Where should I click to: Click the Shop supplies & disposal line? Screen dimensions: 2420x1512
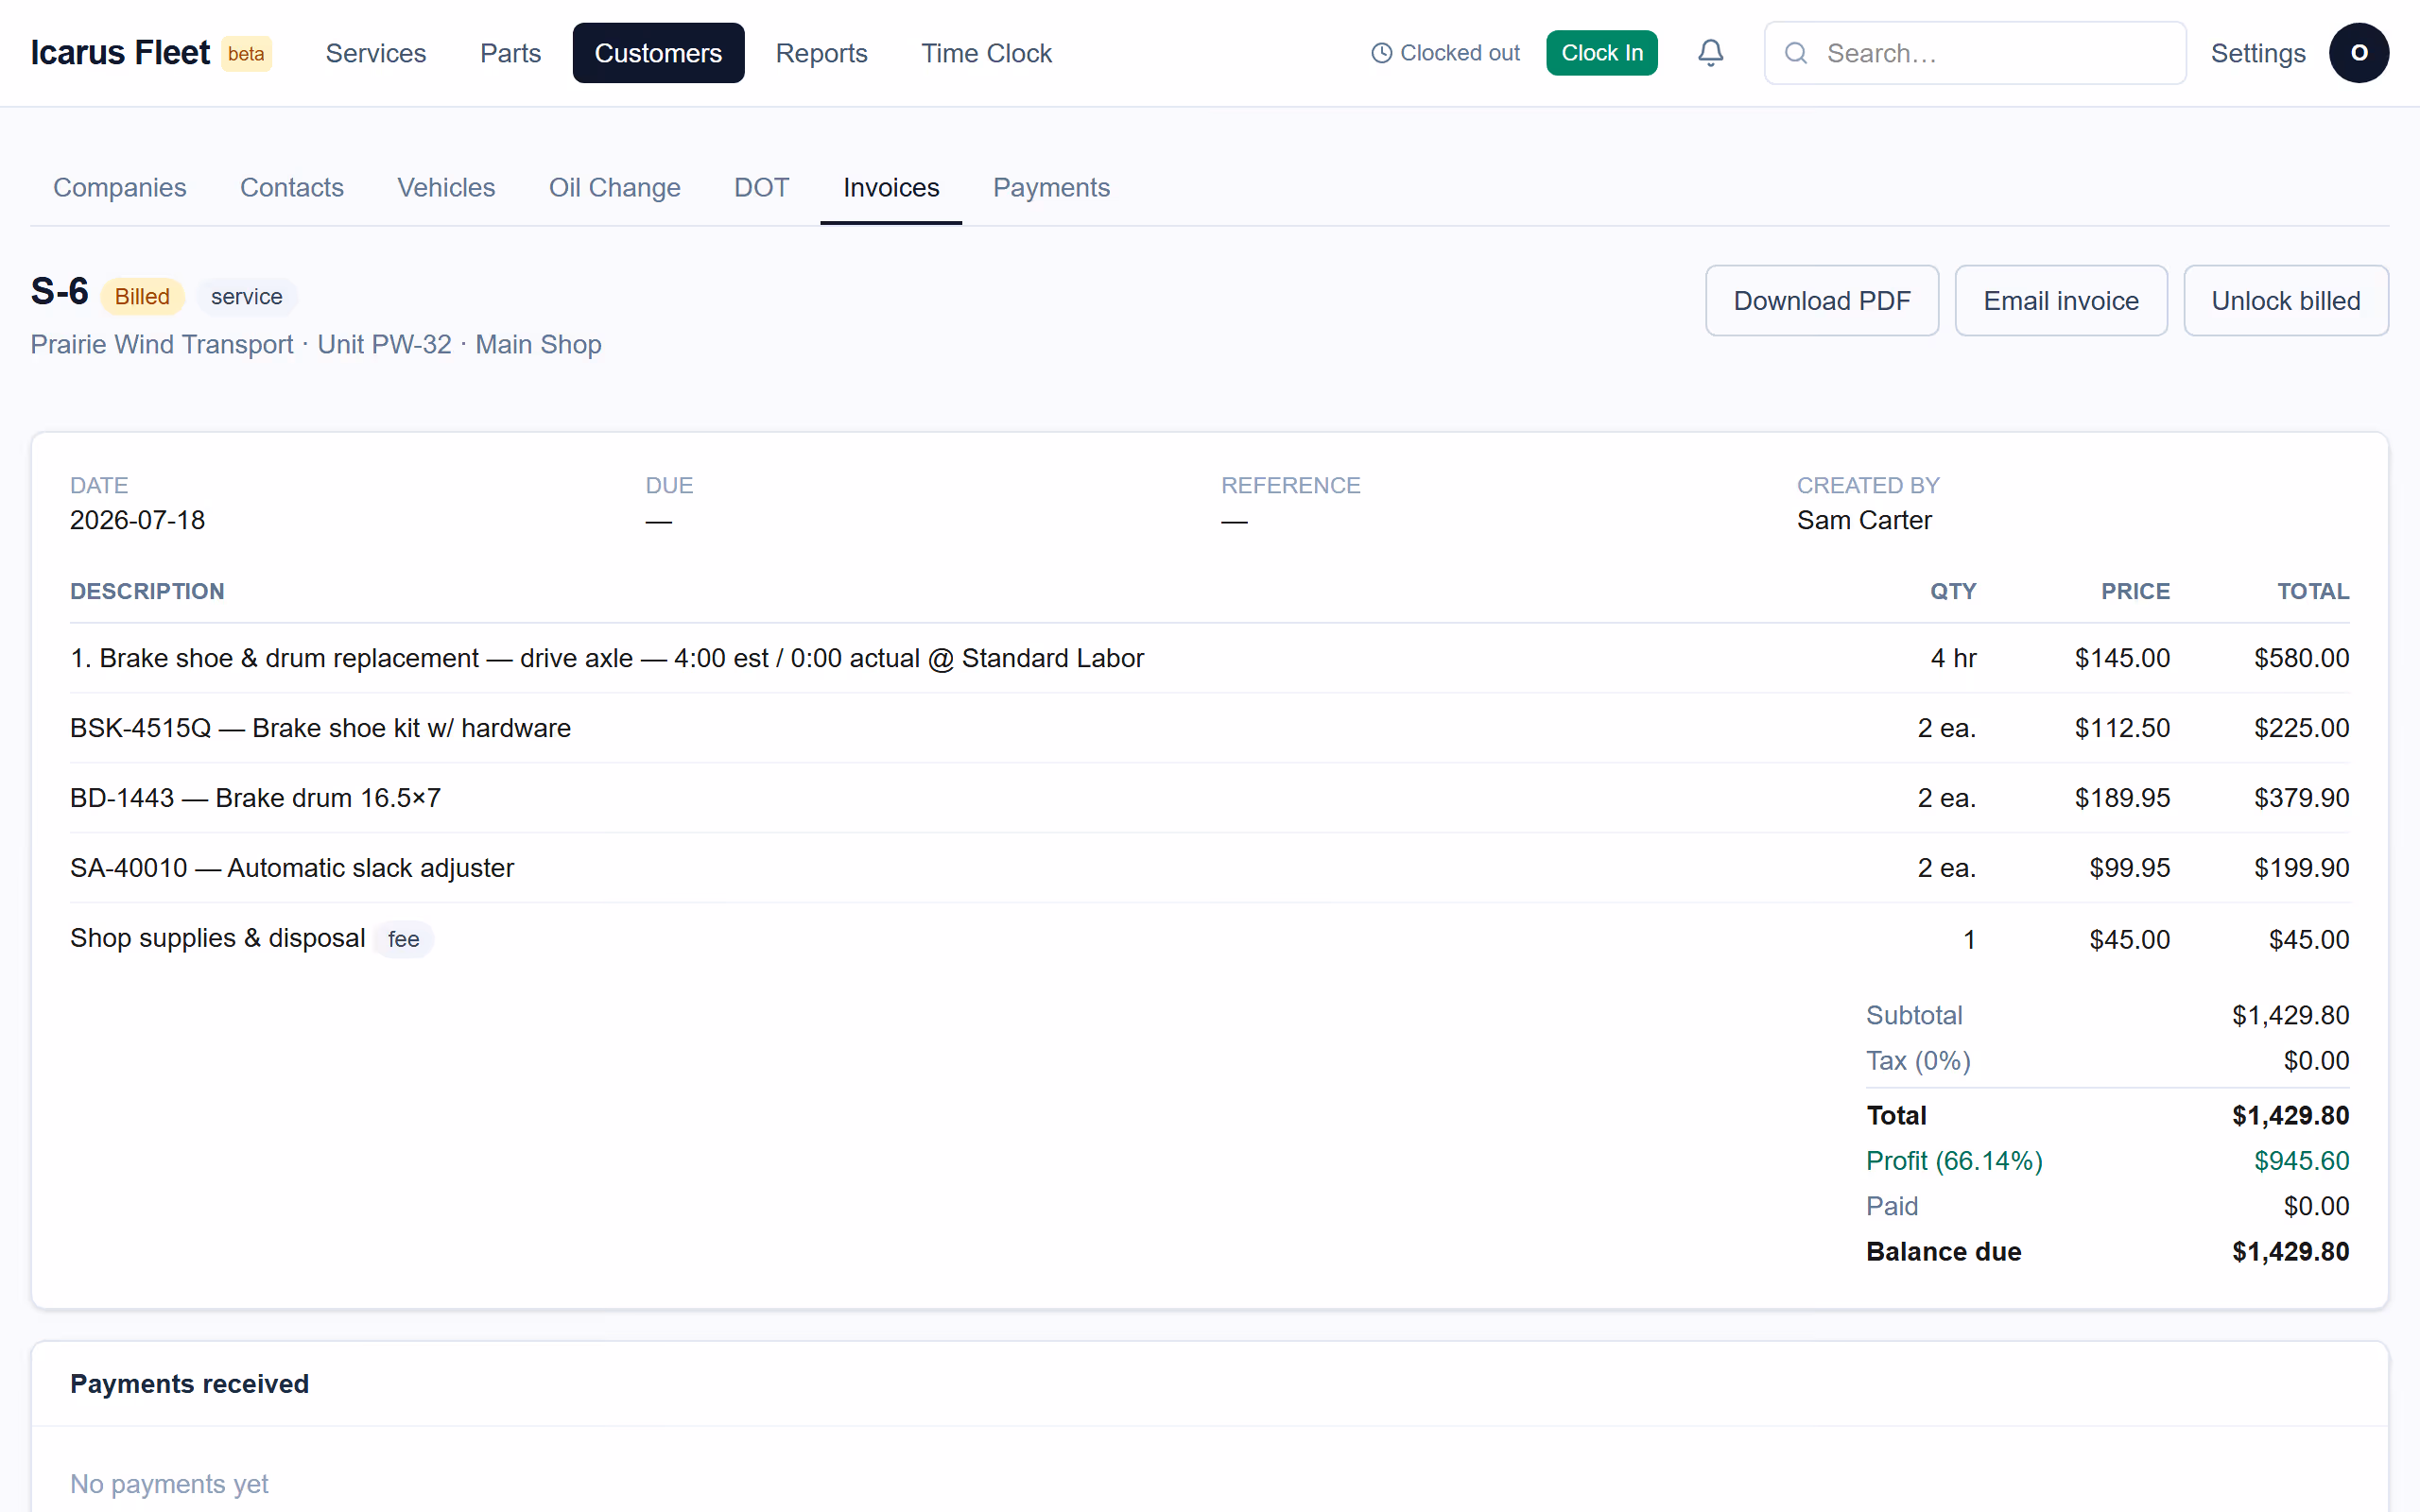pos(1209,939)
